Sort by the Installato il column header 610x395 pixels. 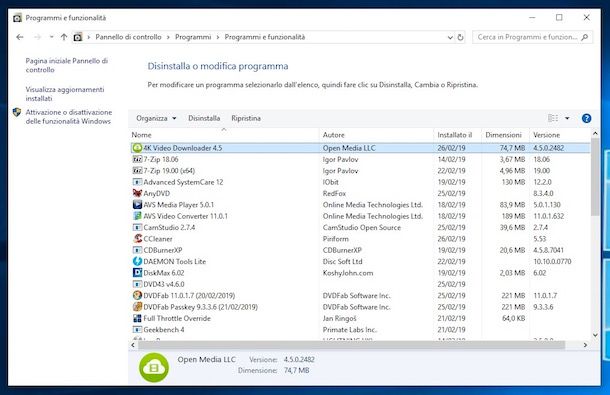coord(458,135)
